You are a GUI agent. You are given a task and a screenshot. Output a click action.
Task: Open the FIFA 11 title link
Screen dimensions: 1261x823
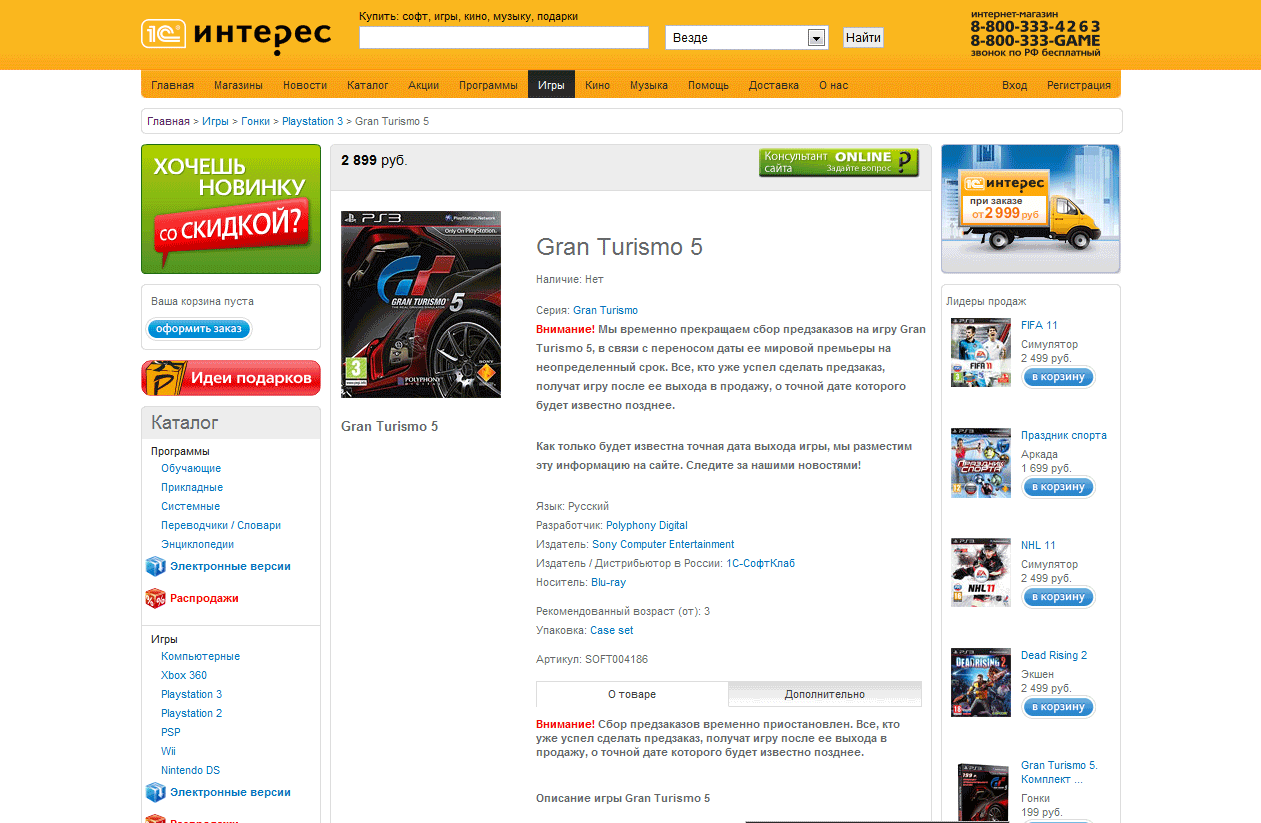pyautogui.click(x=1039, y=325)
